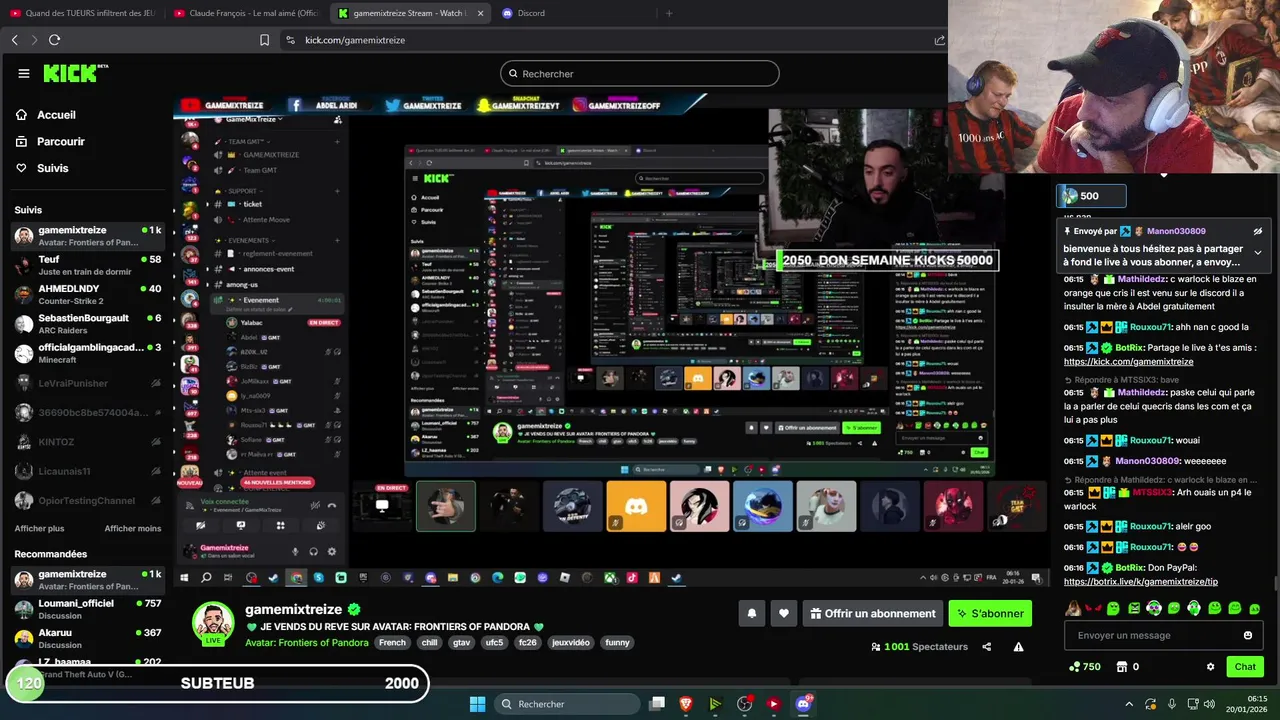Viewport: 1280px width, 720px height.
Task: Go back with the browser back arrow
Action: pyautogui.click(x=14, y=40)
